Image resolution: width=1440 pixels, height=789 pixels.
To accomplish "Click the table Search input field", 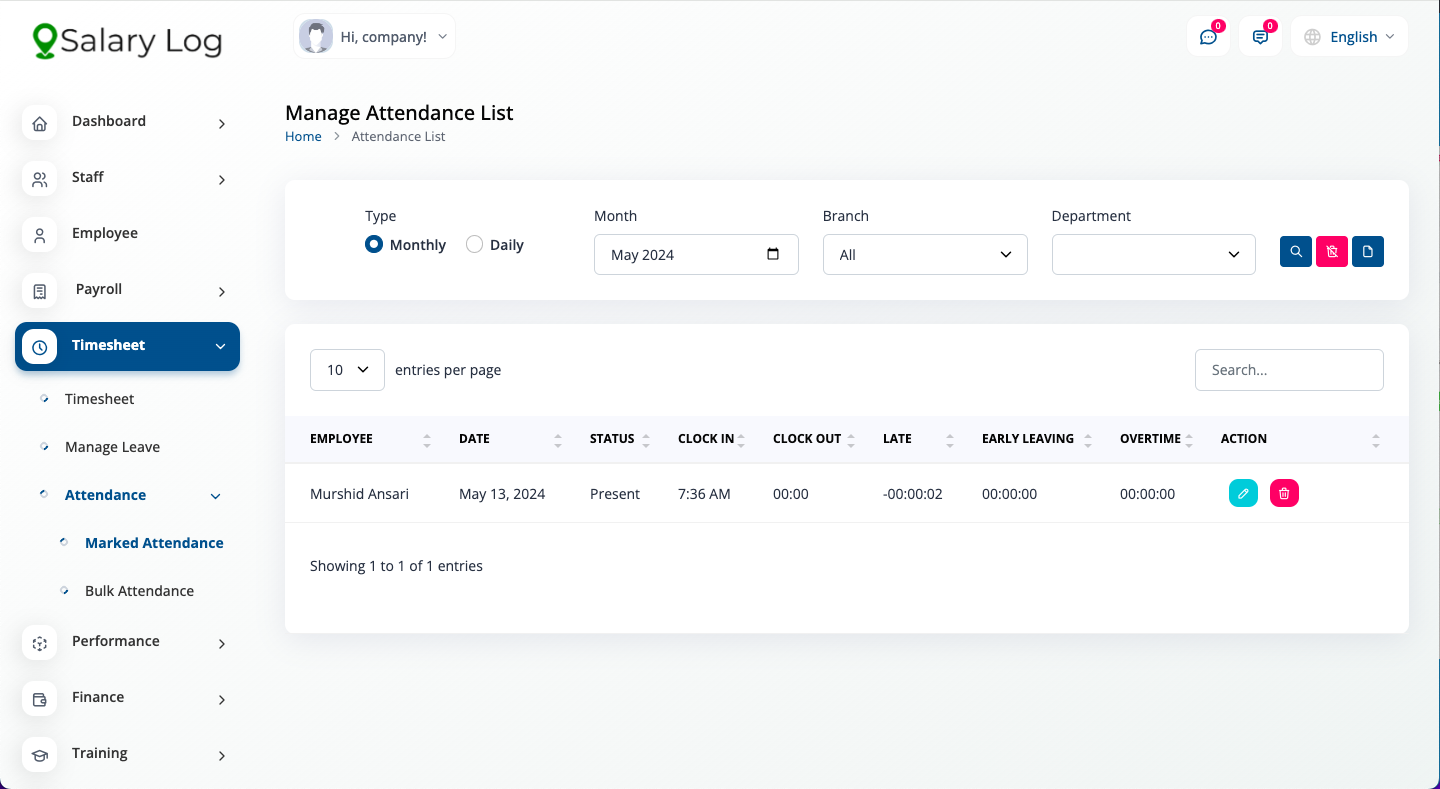I will [1288, 370].
